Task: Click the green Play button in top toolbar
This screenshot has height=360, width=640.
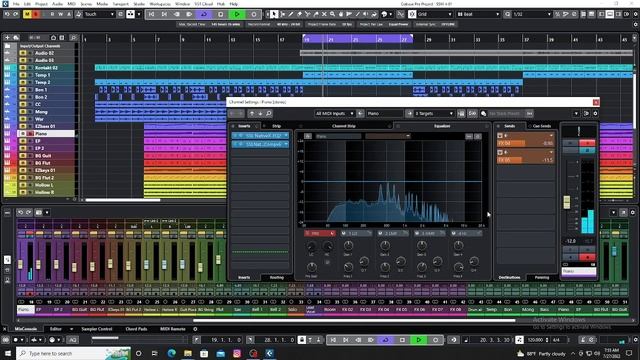Action: (237, 14)
